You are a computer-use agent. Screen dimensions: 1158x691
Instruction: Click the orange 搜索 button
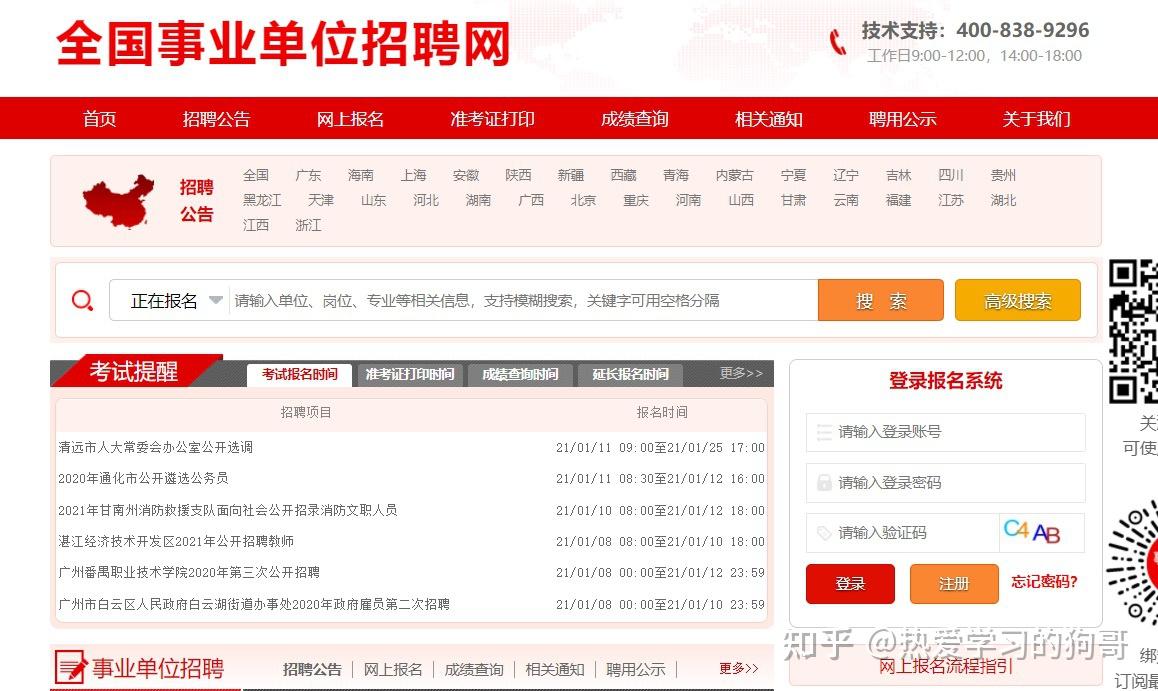click(880, 300)
